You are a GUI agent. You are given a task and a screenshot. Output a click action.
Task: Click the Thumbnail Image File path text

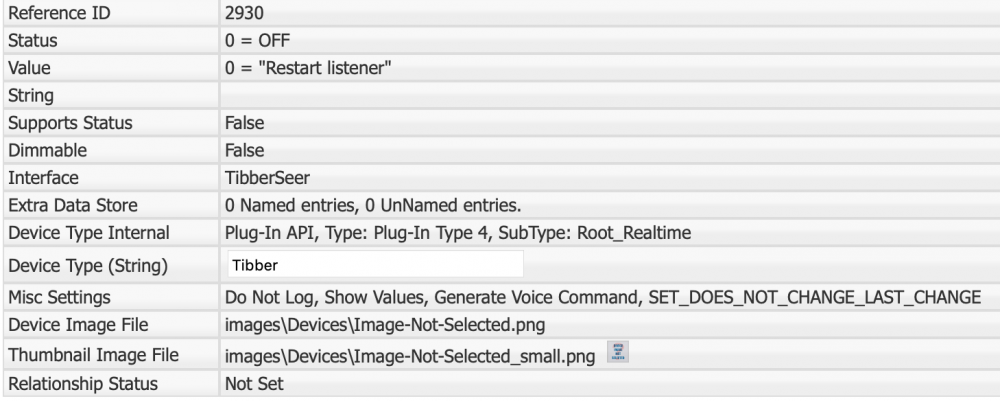point(412,355)
